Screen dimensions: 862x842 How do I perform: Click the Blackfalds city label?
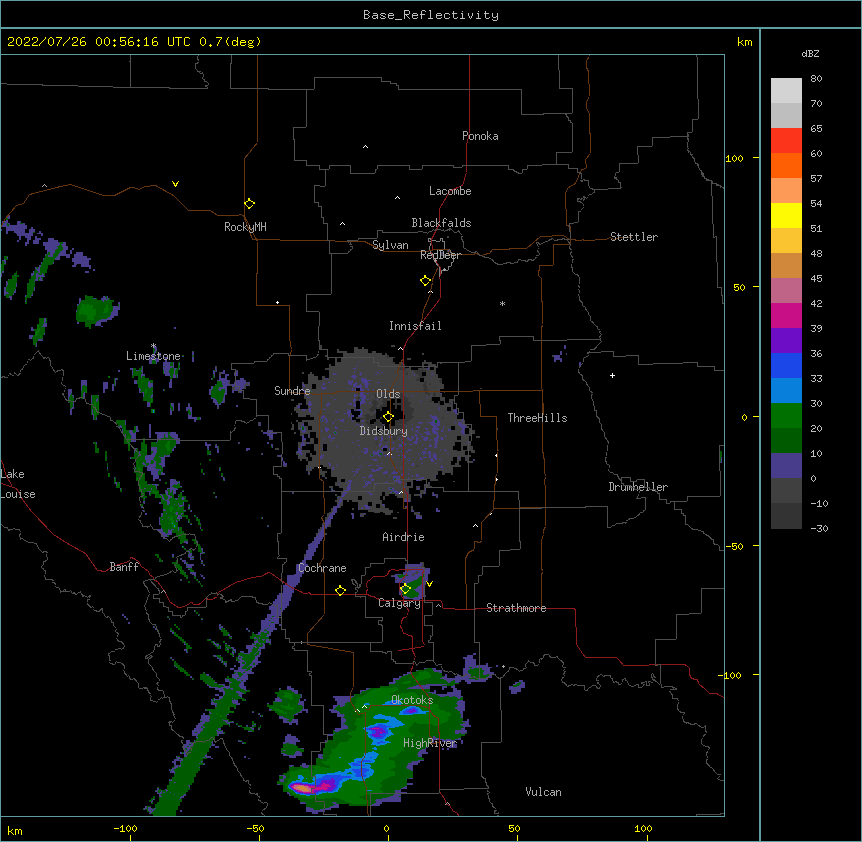pos(441,223)
